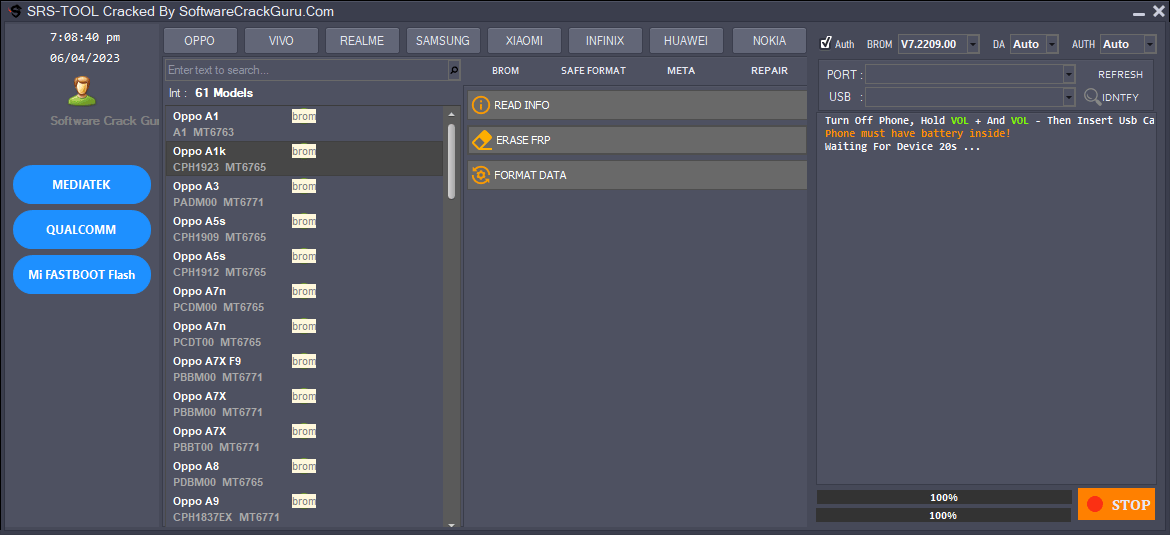Image resolution: width=1170 pixels, height=535 pixels.
Task: Select Oppo A7n PCDM00 model
Action: click(x=304, y=298)
